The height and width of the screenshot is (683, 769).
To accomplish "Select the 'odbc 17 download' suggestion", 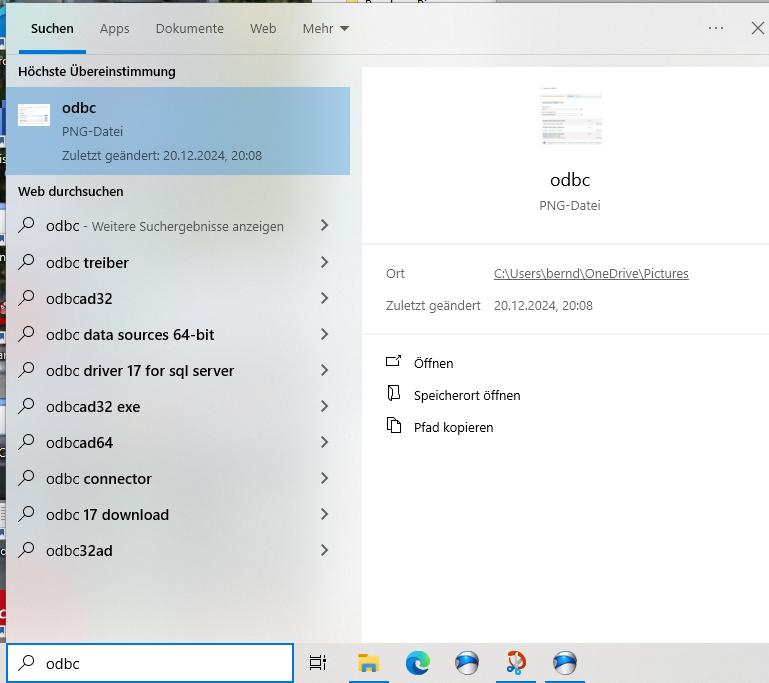I will [x=178, y=514].
